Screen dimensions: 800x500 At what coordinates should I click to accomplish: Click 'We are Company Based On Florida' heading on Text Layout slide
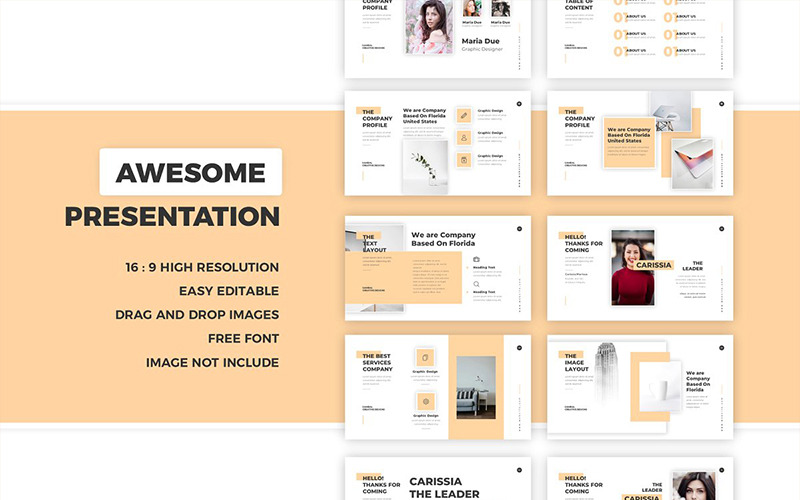click(x=443, y=239)
